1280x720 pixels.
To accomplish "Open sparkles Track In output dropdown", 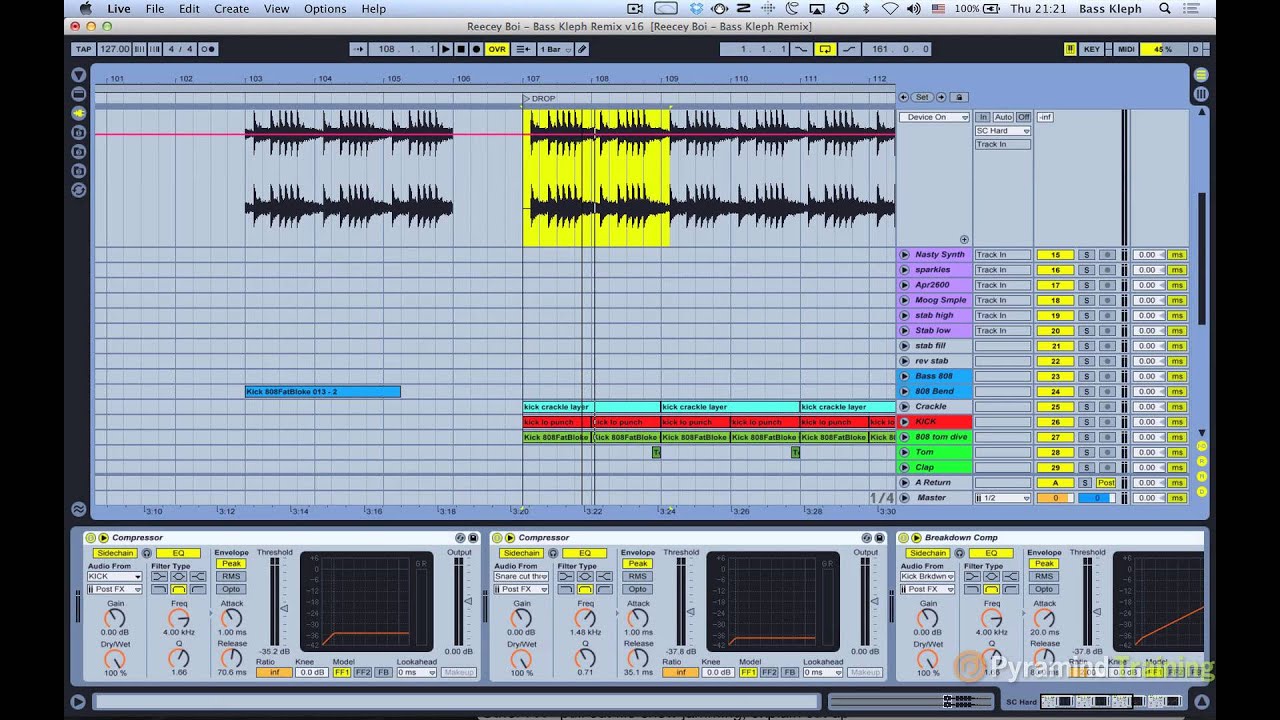I will coord(1003,270).
